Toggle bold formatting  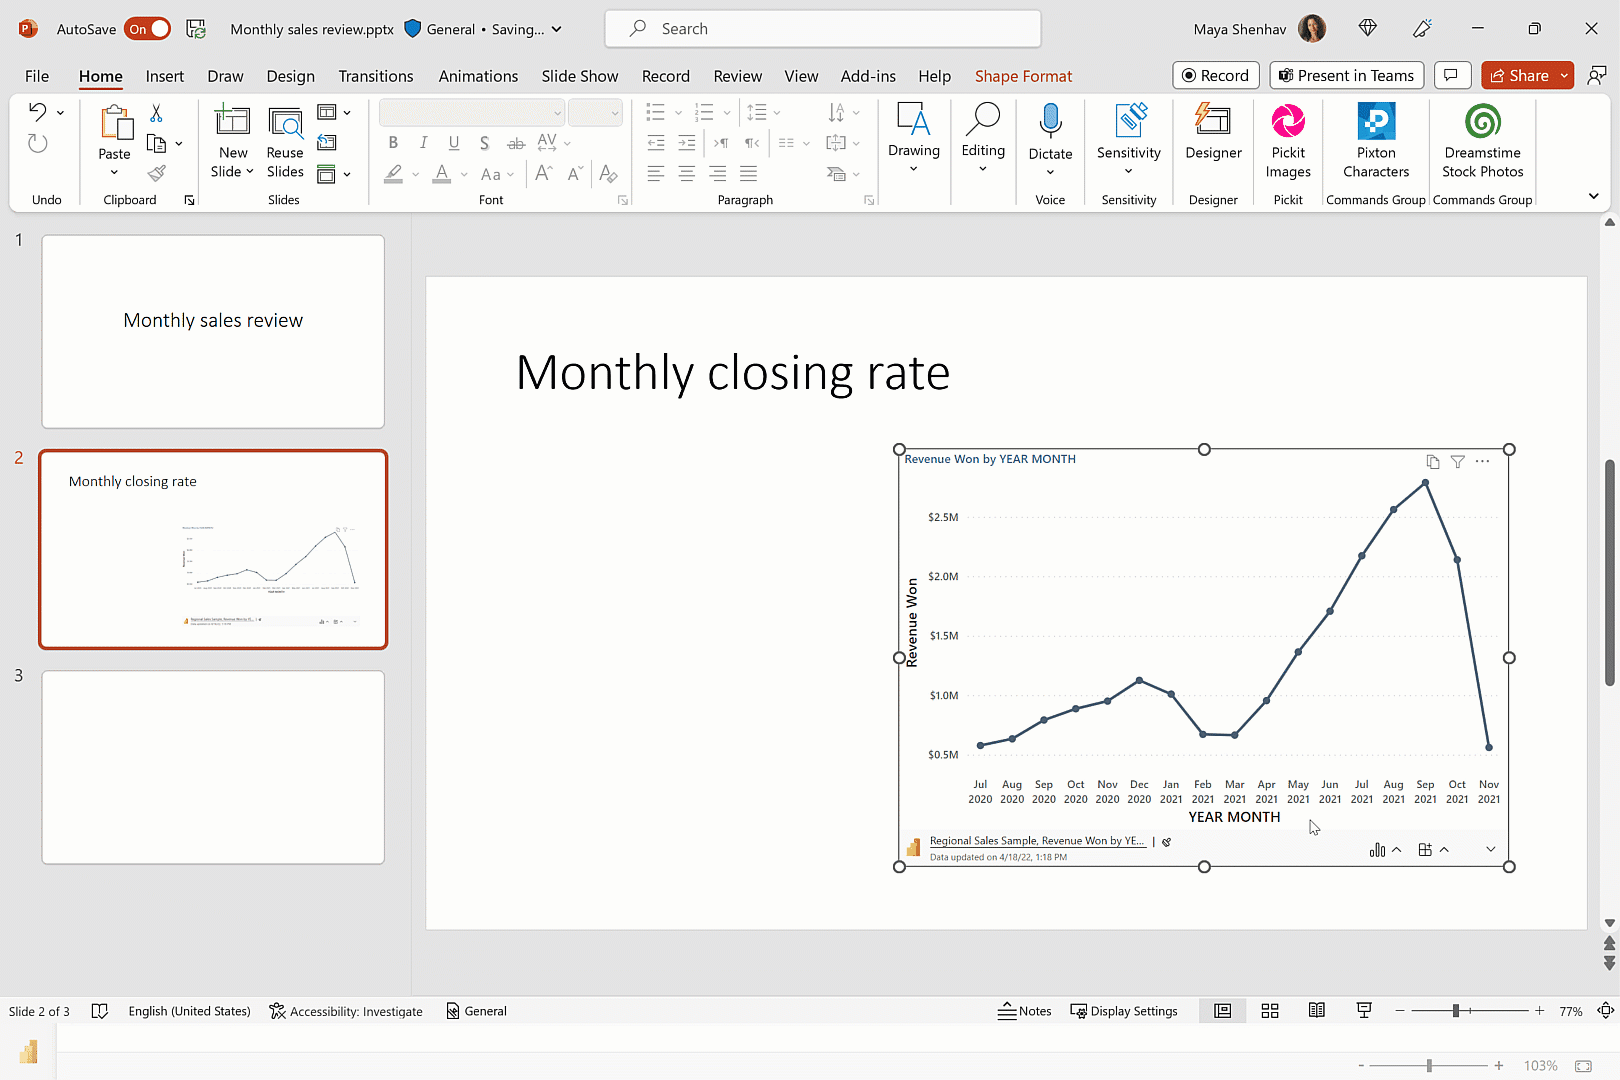[x=393, y=143]
